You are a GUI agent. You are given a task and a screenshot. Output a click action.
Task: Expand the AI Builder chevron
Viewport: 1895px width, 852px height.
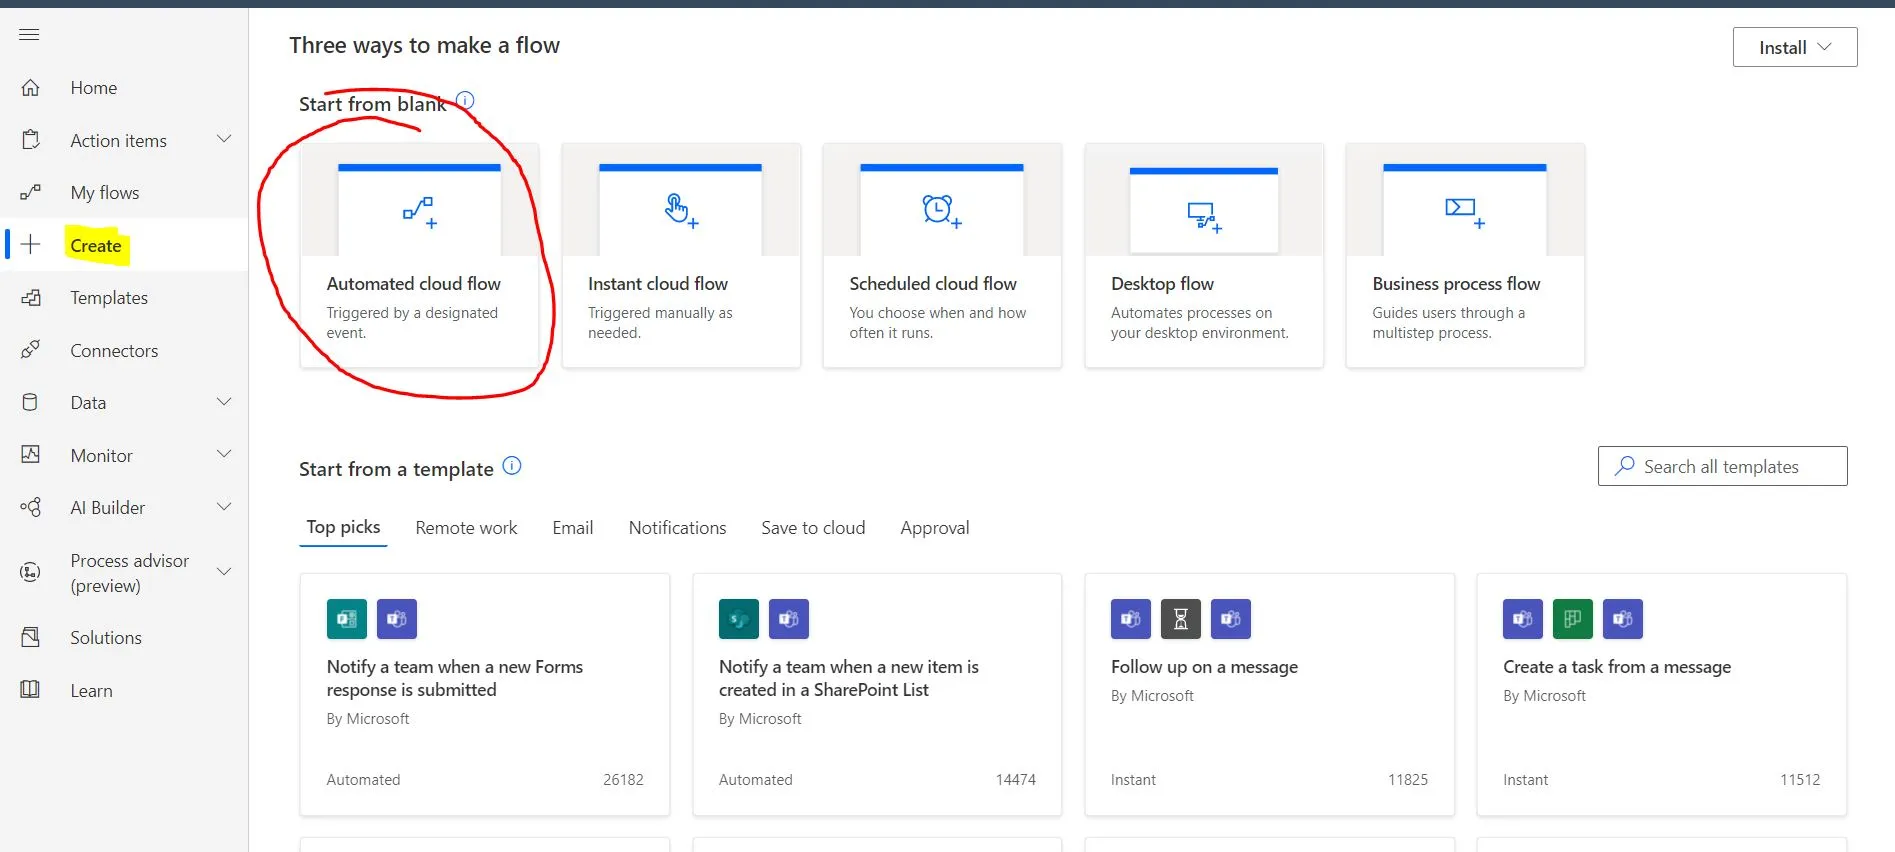click(x=224, y=507)
